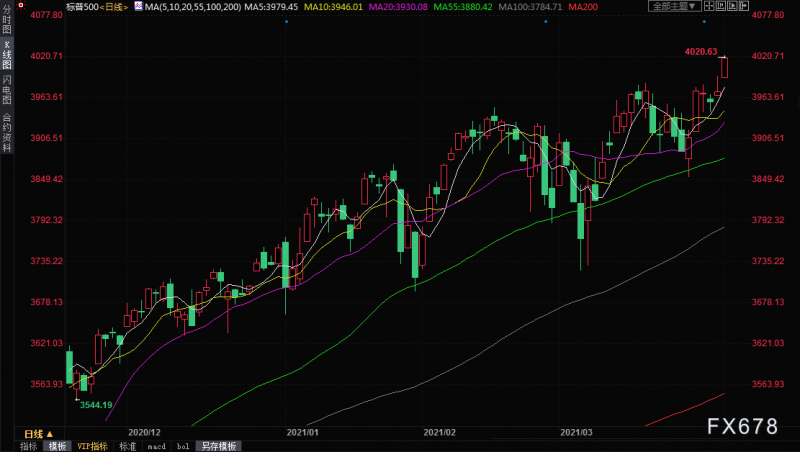The height and width of the screenshot is (452, 800).
Task: Click the left axis 3735.22 price label
Action: 46,261
